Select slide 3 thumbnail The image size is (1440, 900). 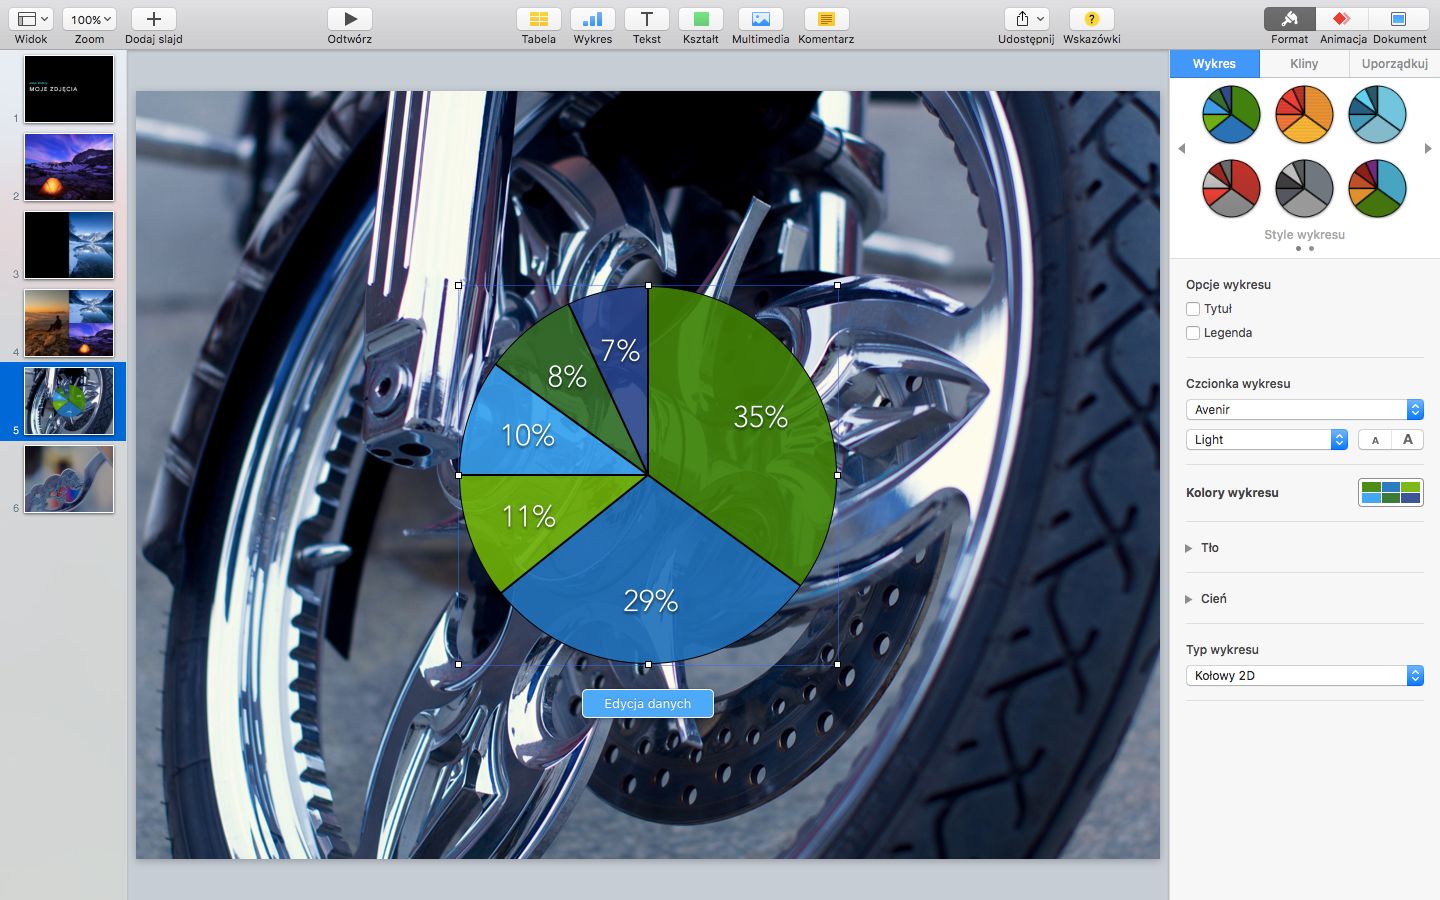[69, 245]
